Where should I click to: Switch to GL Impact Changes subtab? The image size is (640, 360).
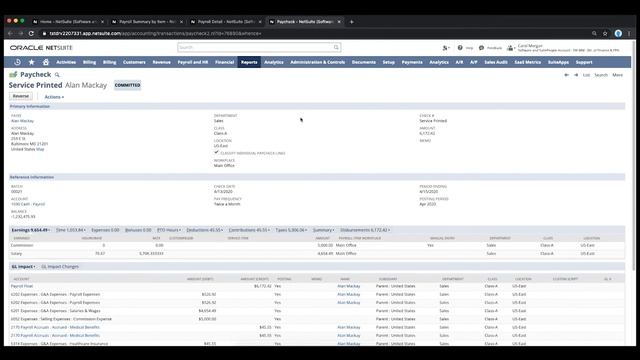click(x=60, y=267)
